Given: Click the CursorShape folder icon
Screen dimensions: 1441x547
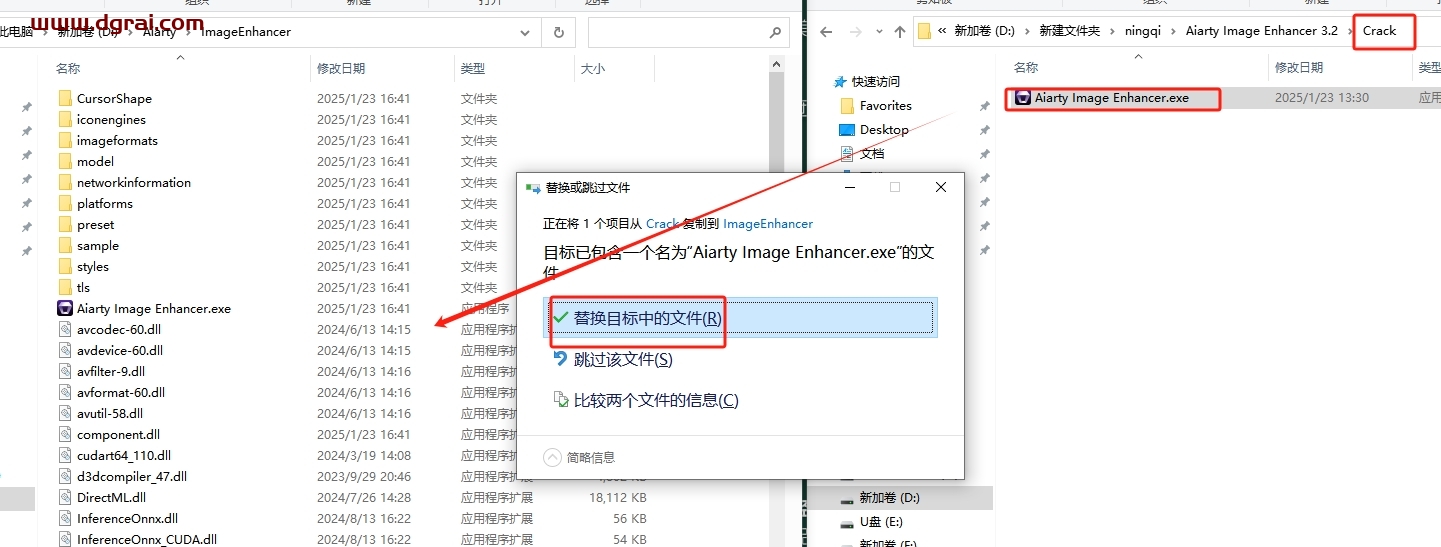Looking at the screenshot, I should click(65, 98).
